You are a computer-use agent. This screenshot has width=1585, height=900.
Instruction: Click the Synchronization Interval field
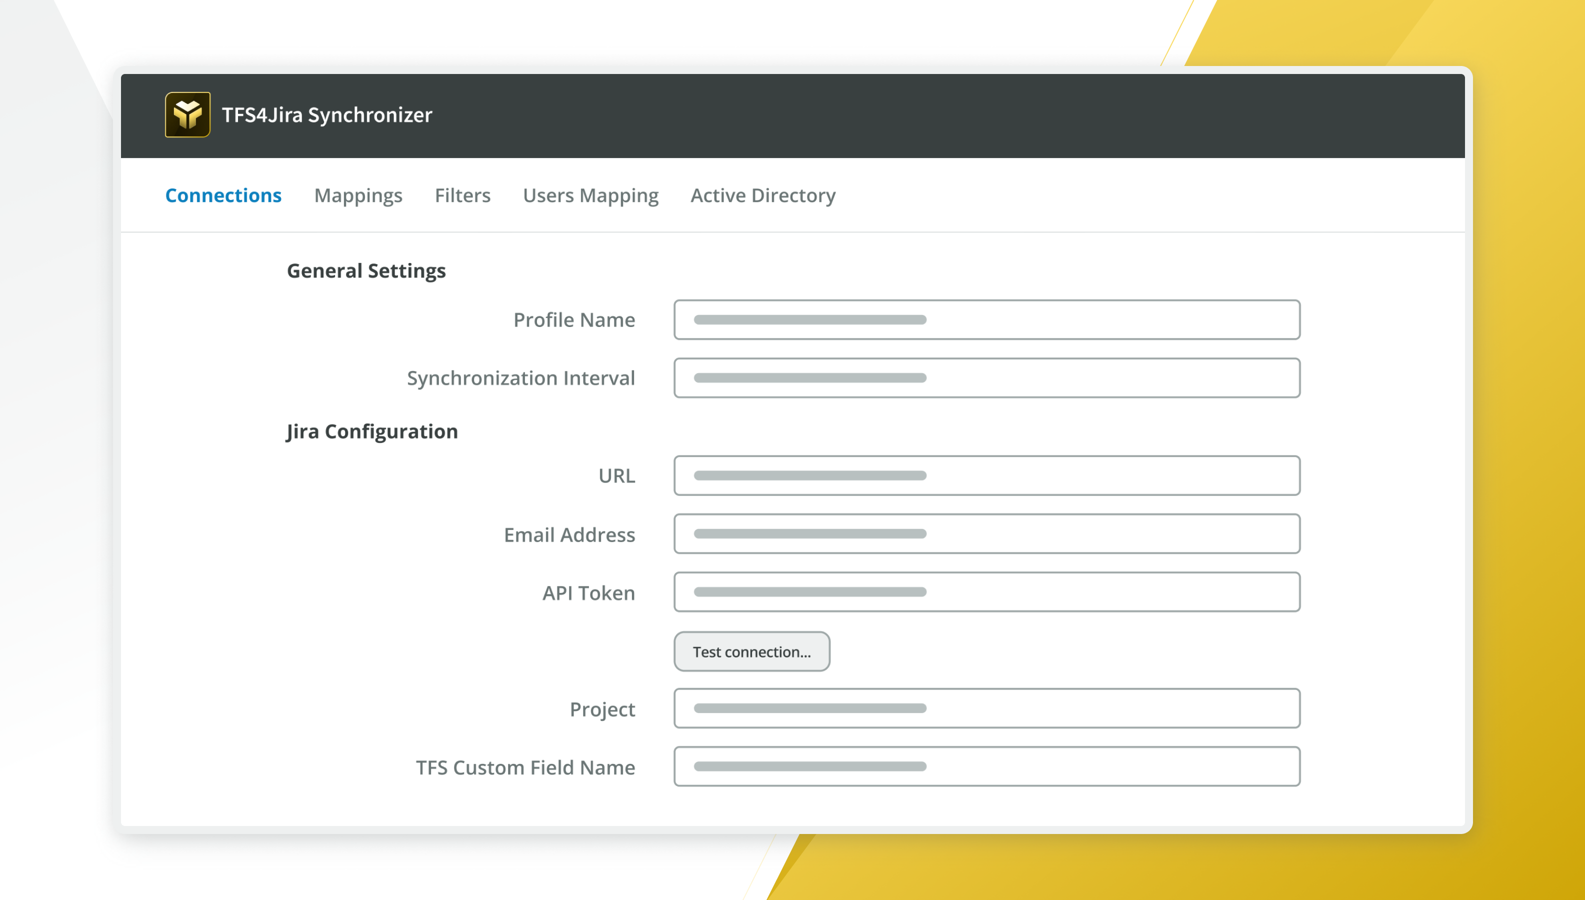point(986,378)
